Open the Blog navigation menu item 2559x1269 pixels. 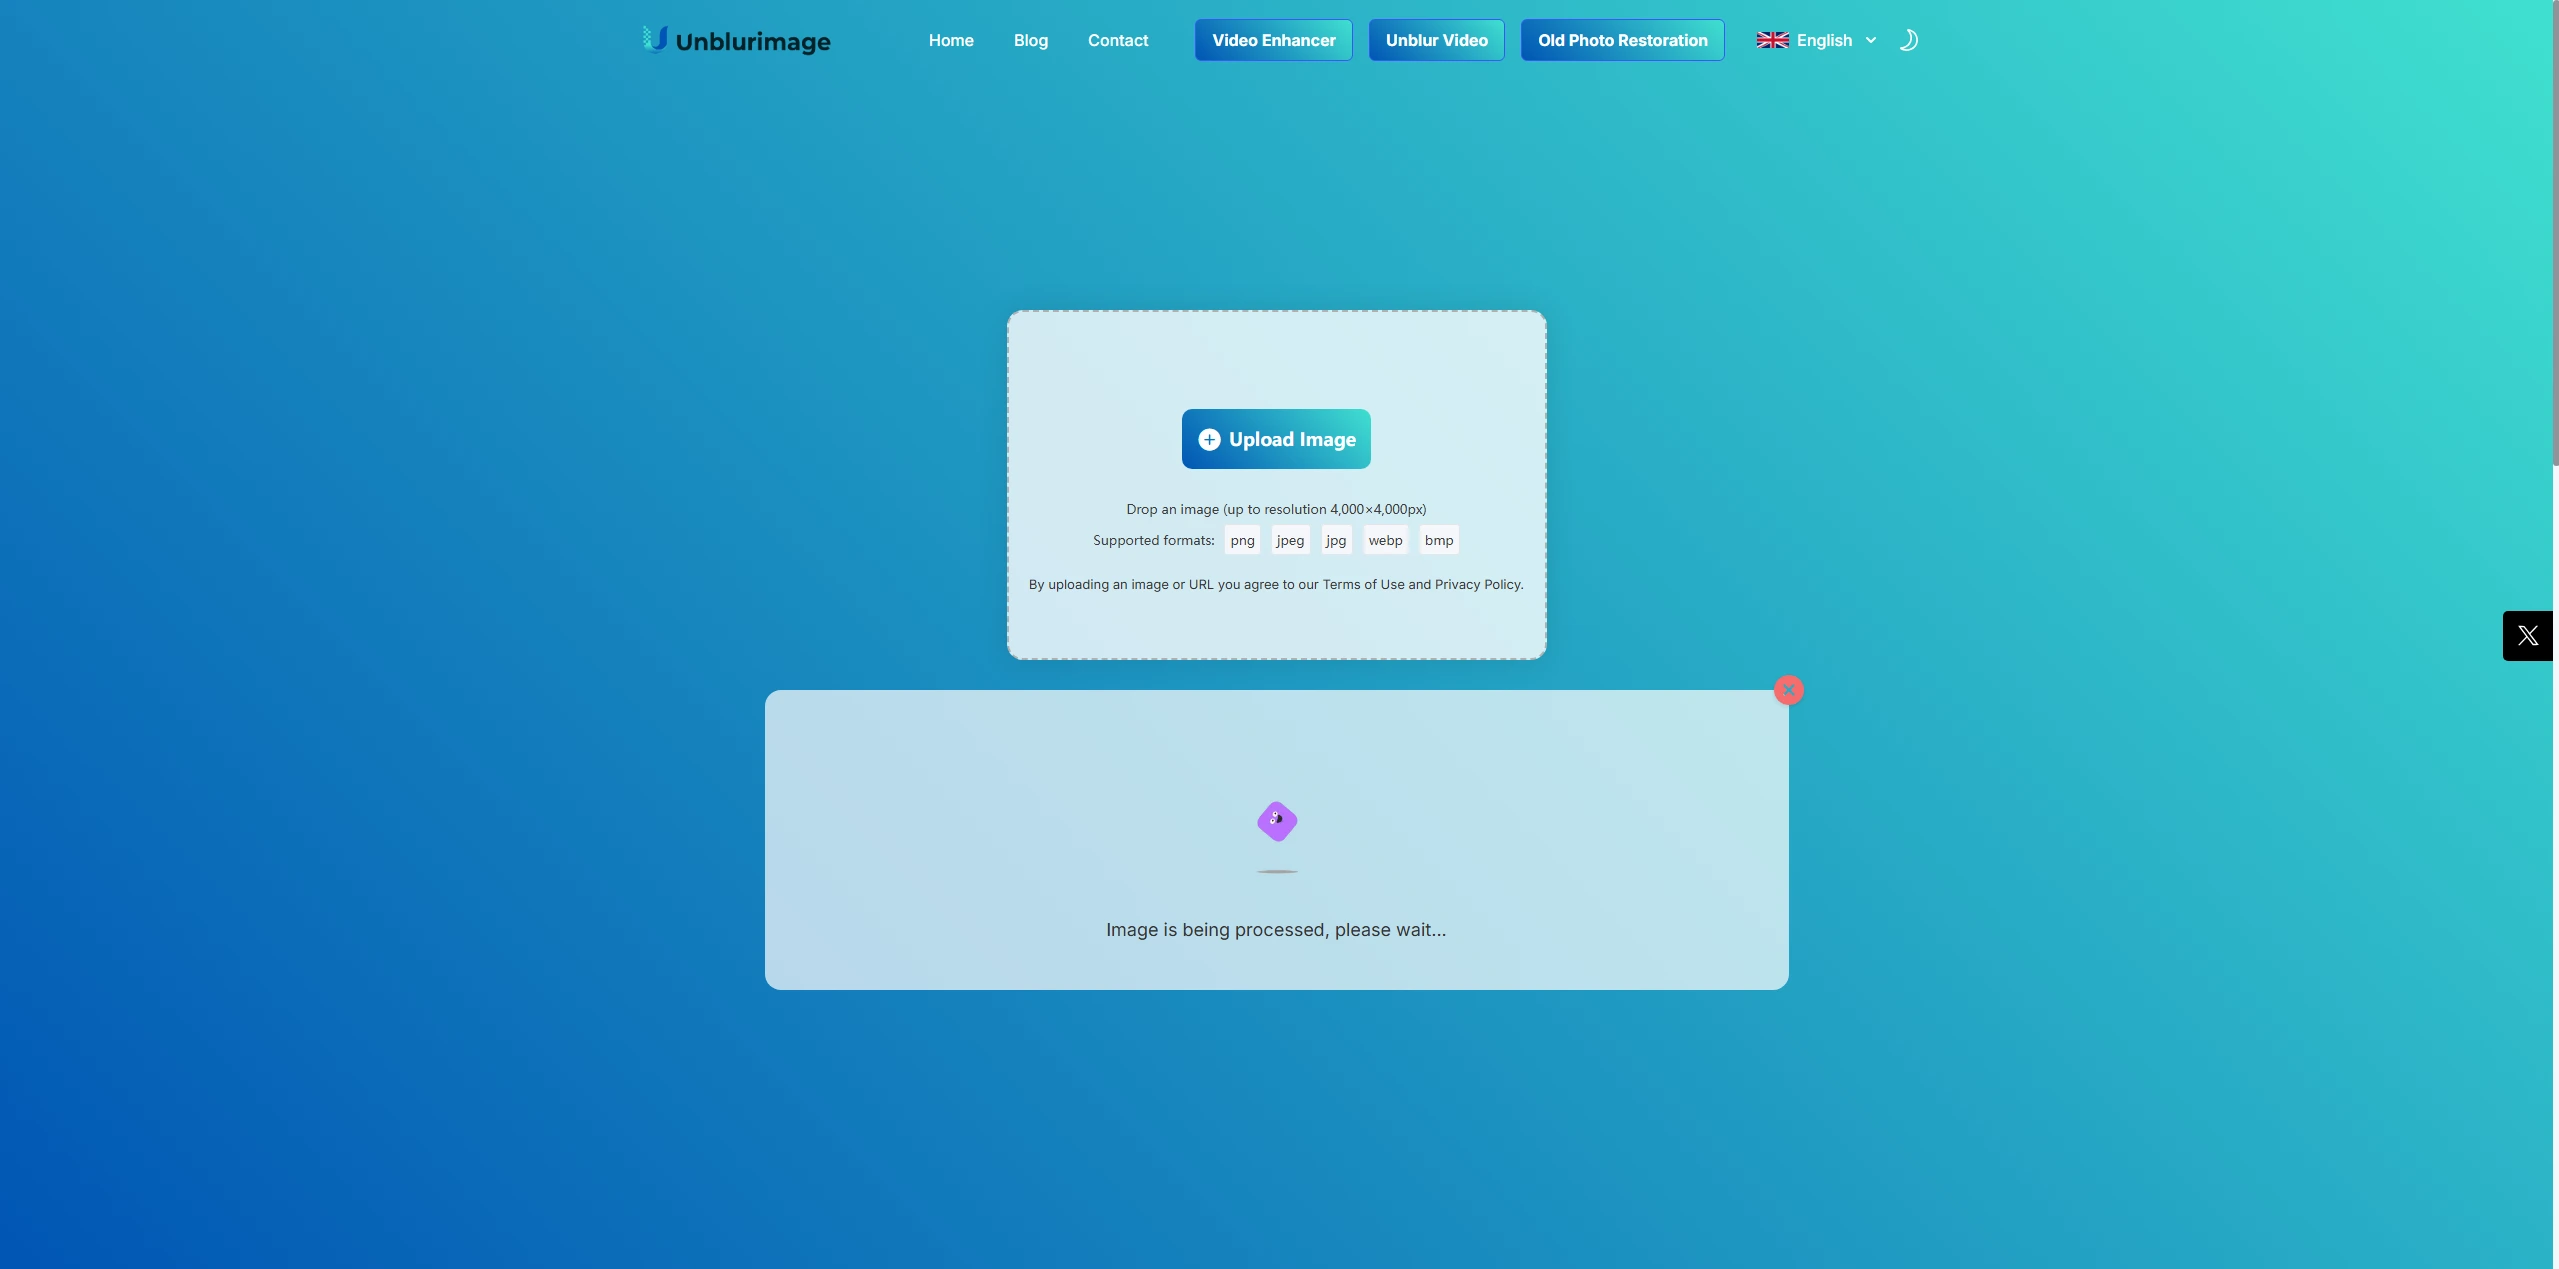(x=1030, y=39)
